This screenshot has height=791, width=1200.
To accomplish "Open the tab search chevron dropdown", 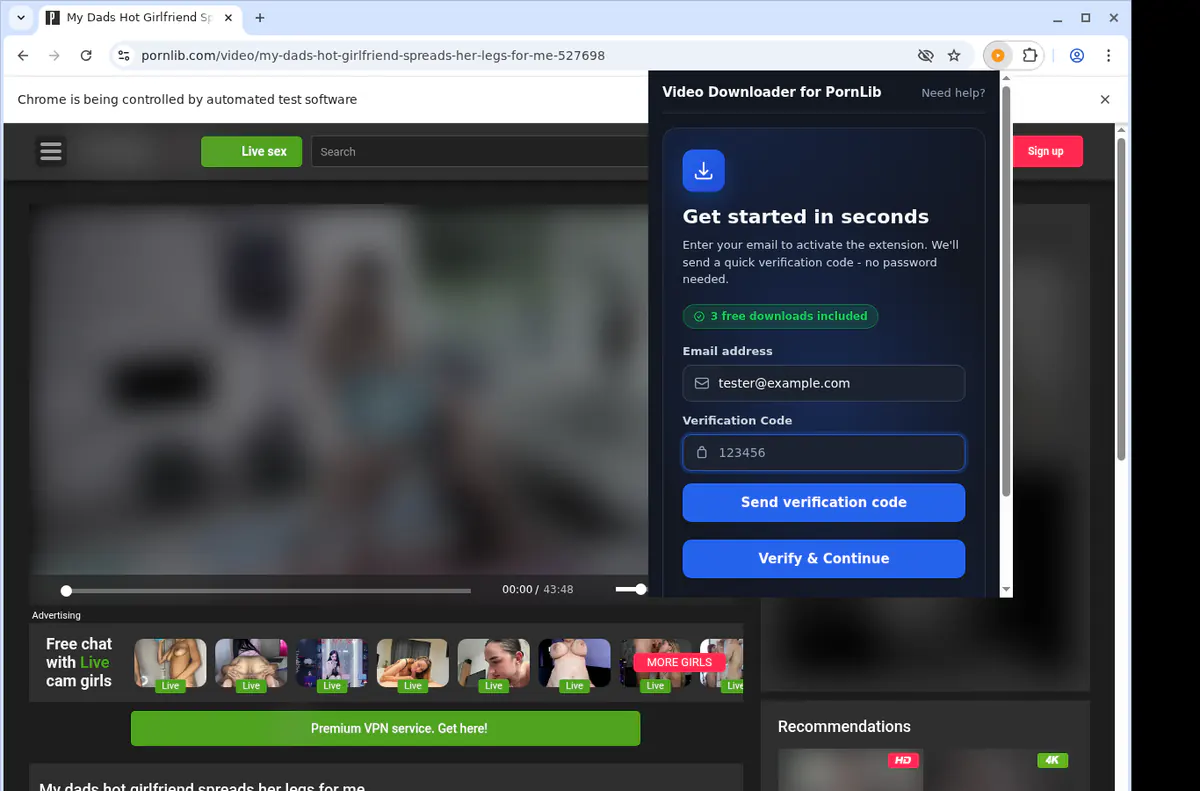I will point(21,18).
